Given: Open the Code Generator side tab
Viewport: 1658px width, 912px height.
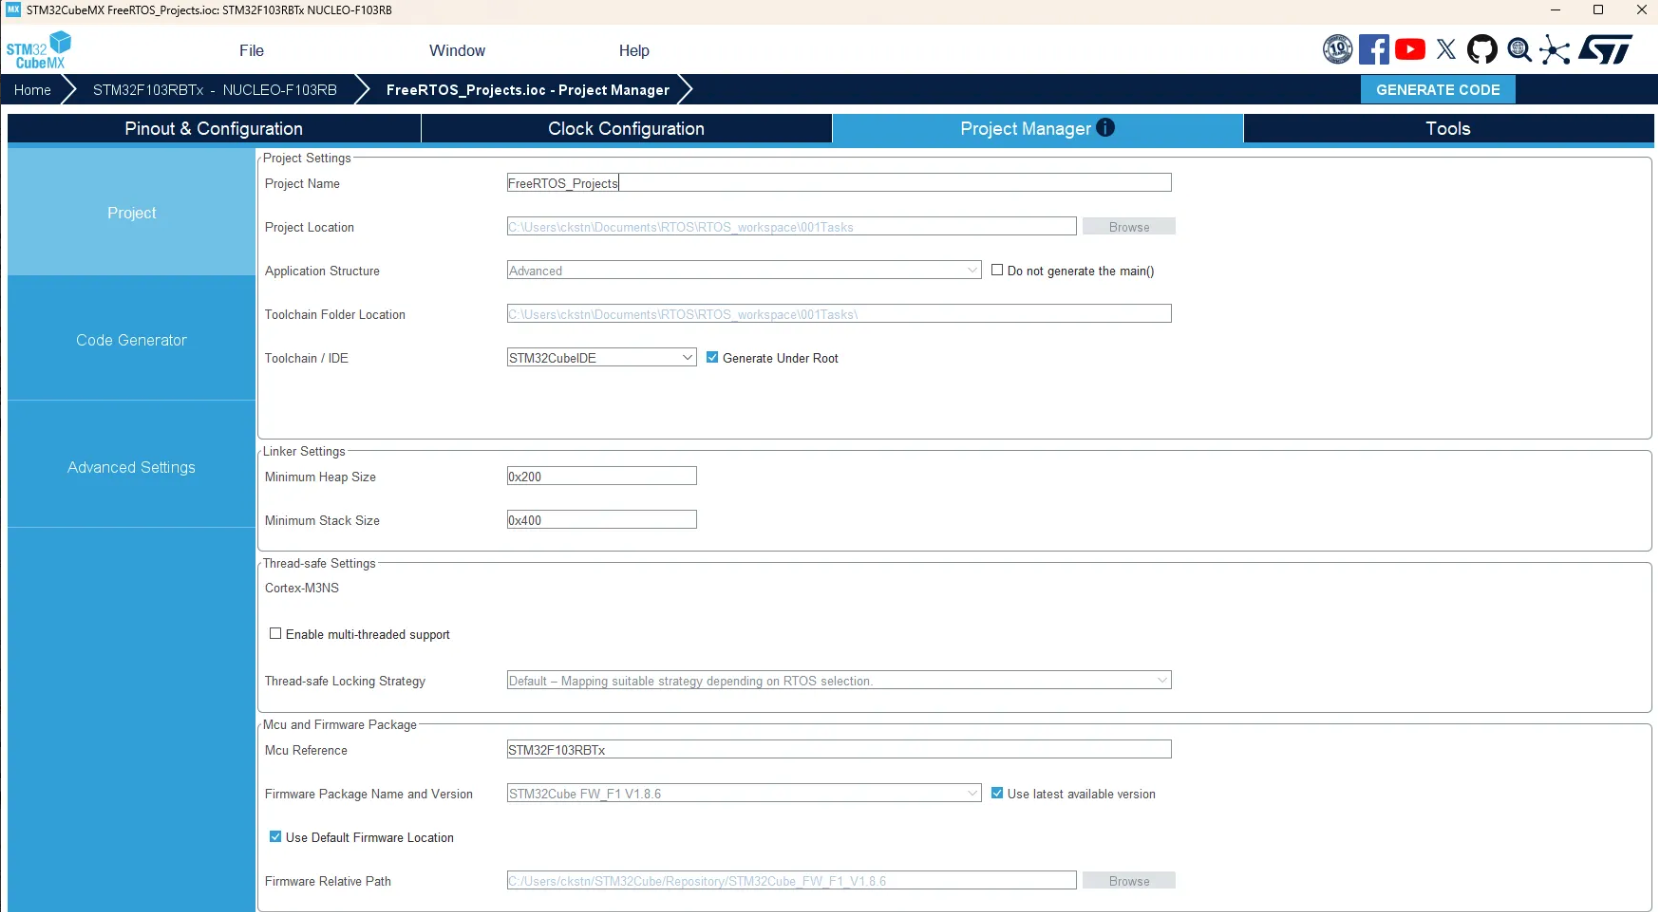Looking at the screenshot, I should [132, 340].
